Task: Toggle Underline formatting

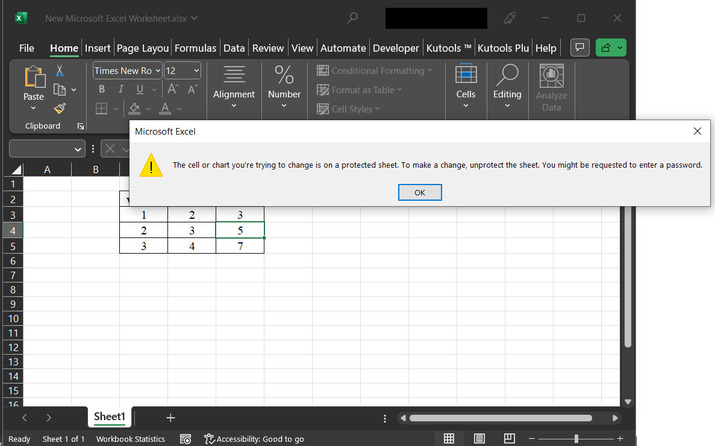Action: pyautogui.click(x=140, y=89)
